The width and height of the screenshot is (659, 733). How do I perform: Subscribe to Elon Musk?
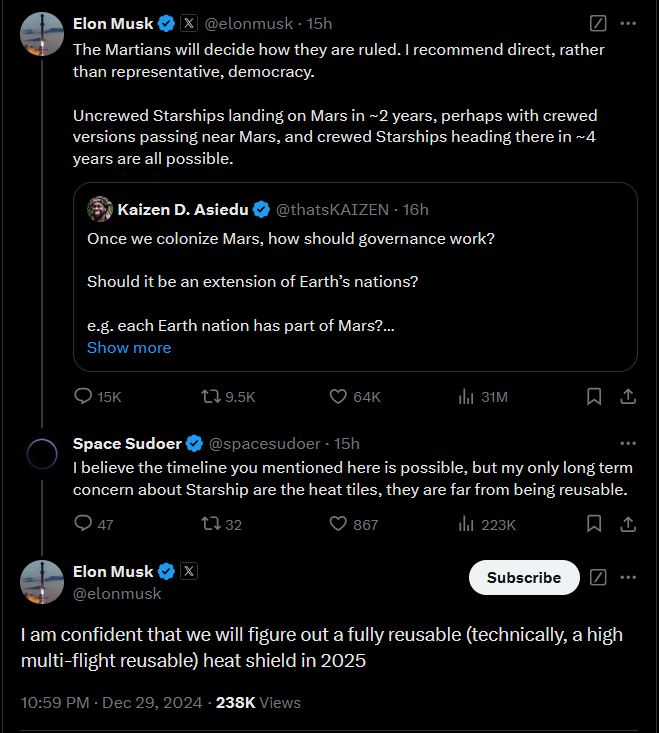point(524,578)
